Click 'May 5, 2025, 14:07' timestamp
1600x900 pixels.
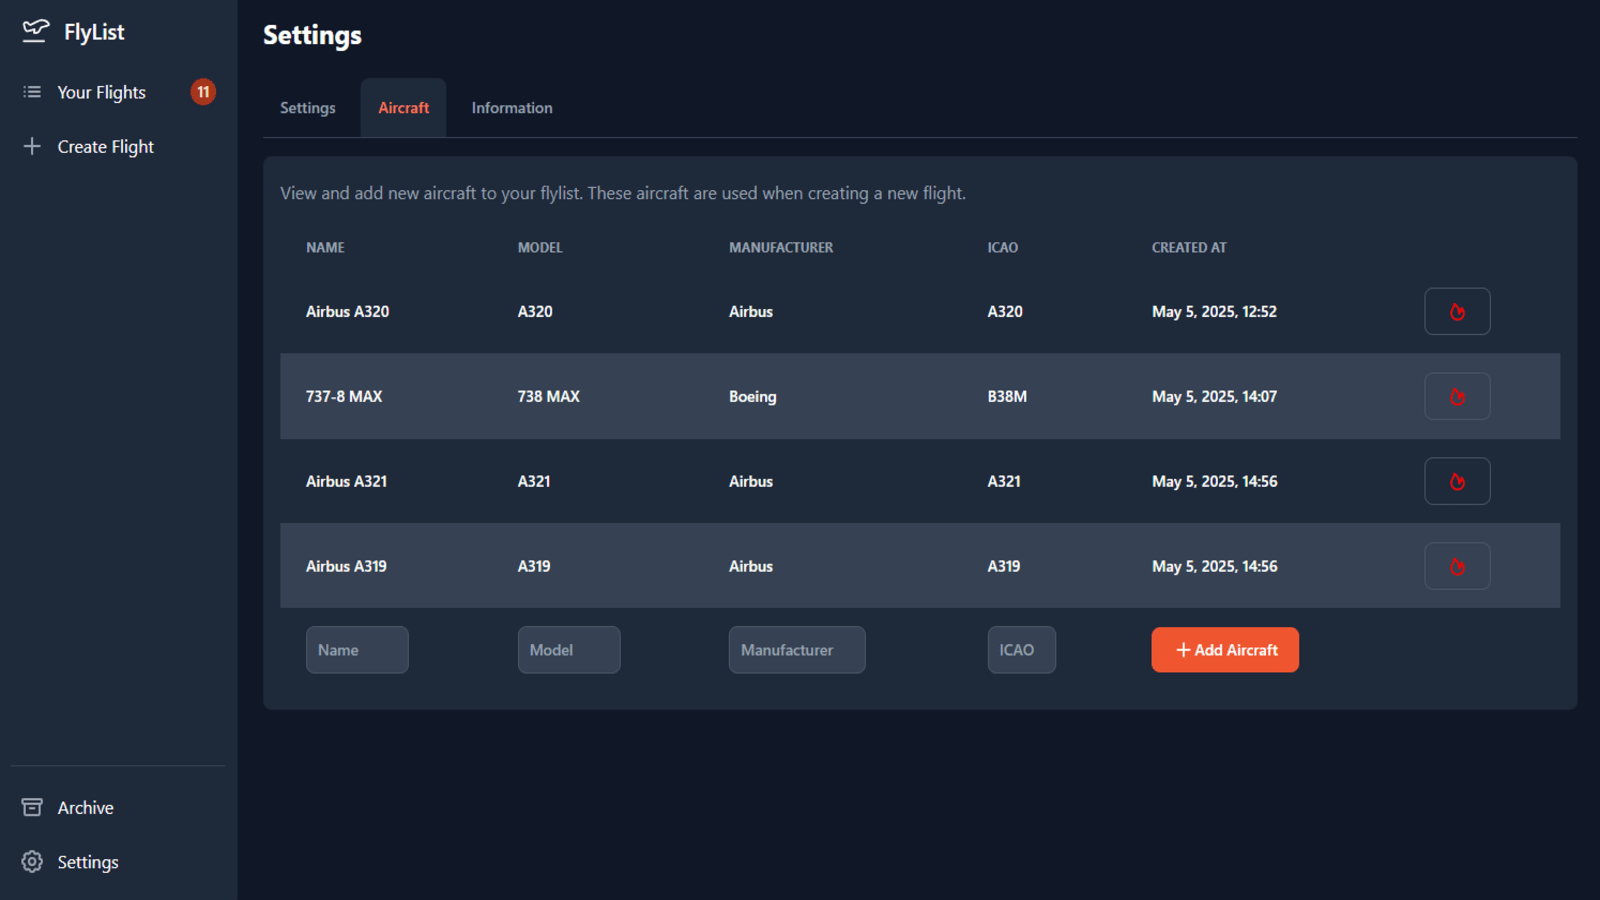1214,397
